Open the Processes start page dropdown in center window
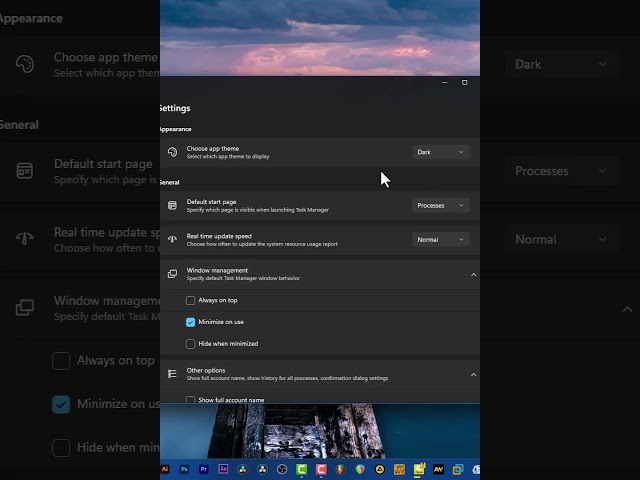Image resolution: width=640 pixels, height=480 pixels. (441, 205)
